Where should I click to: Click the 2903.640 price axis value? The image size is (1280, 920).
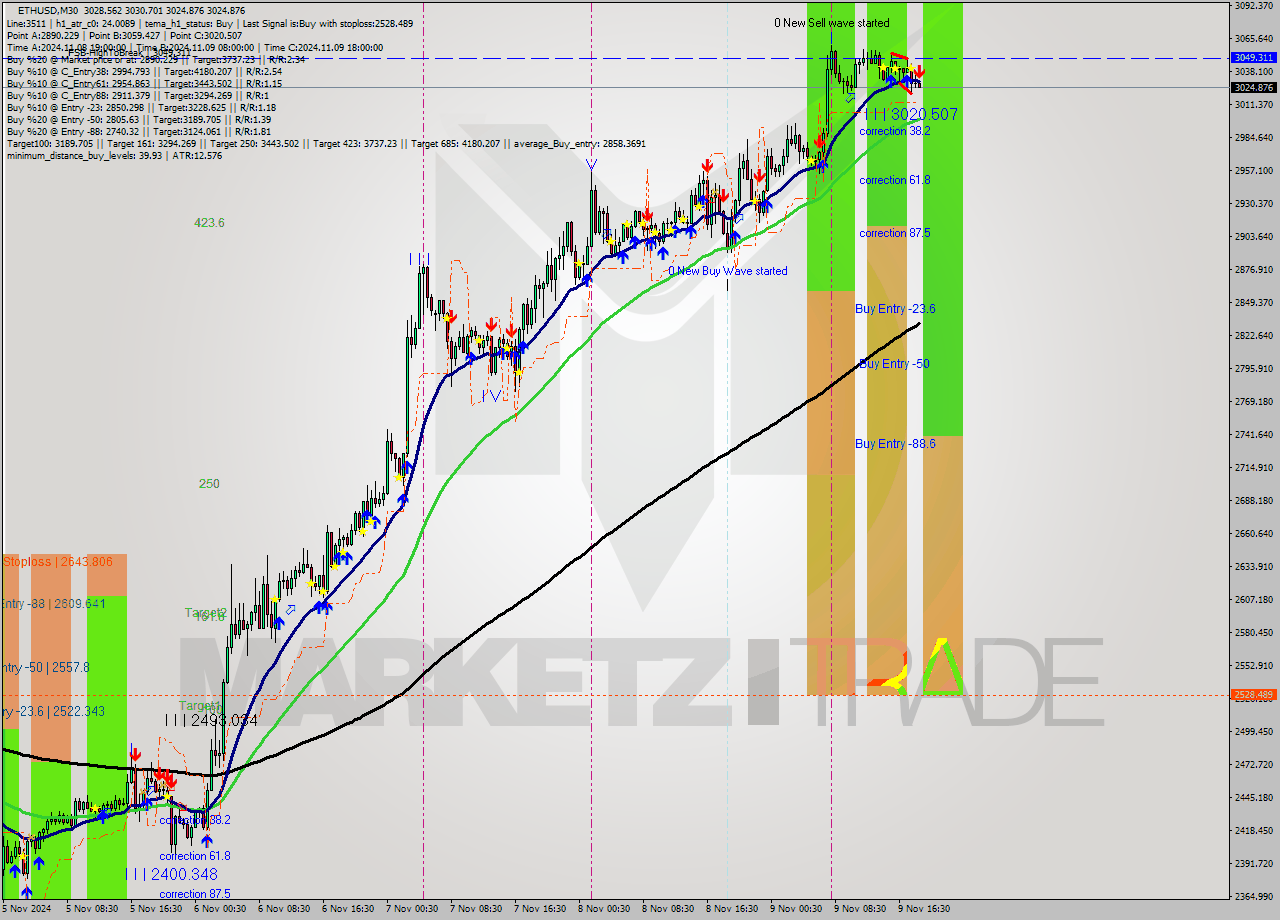pyautogui.click(x=1253, y=237)
